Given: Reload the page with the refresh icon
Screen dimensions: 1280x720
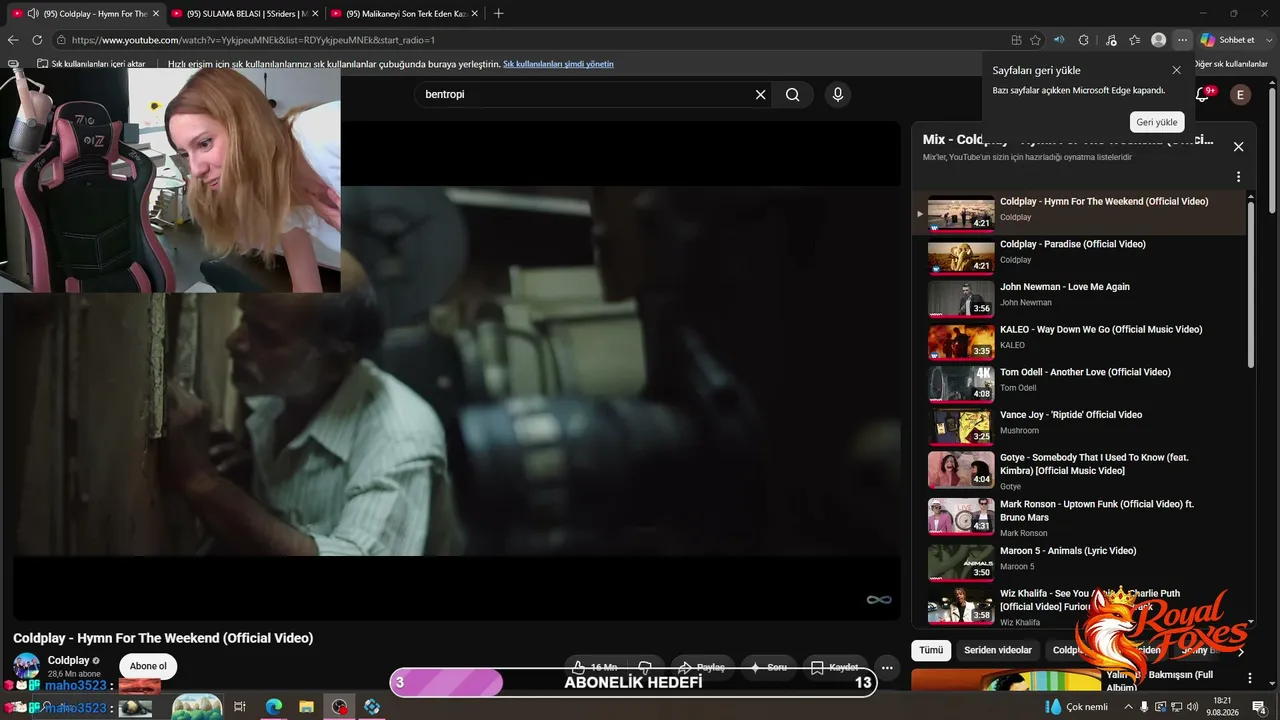Looking at the screenshot, I should tap(37, 40).
